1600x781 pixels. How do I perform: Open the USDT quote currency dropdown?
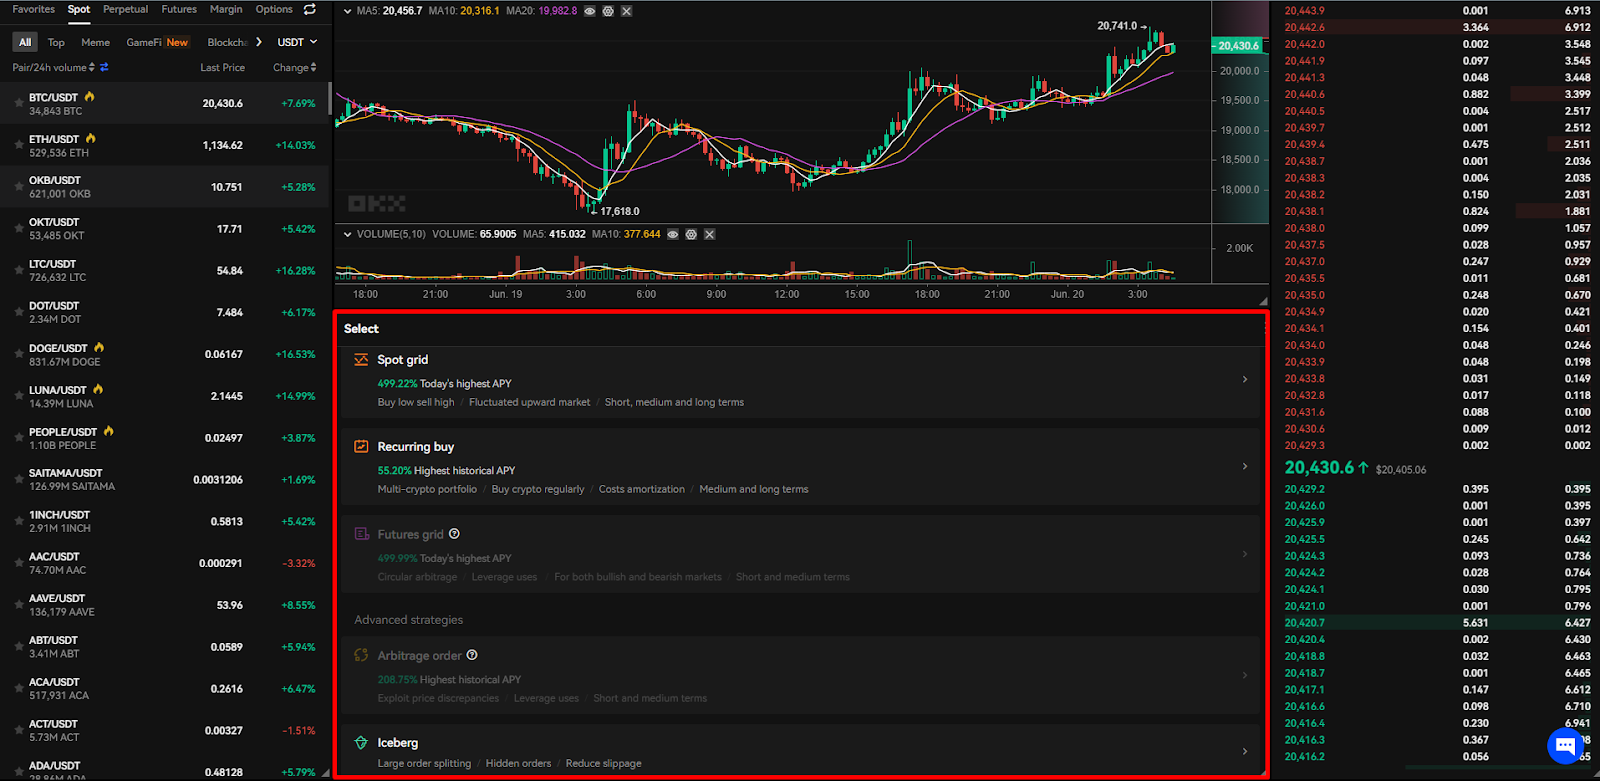coord(297,42)
